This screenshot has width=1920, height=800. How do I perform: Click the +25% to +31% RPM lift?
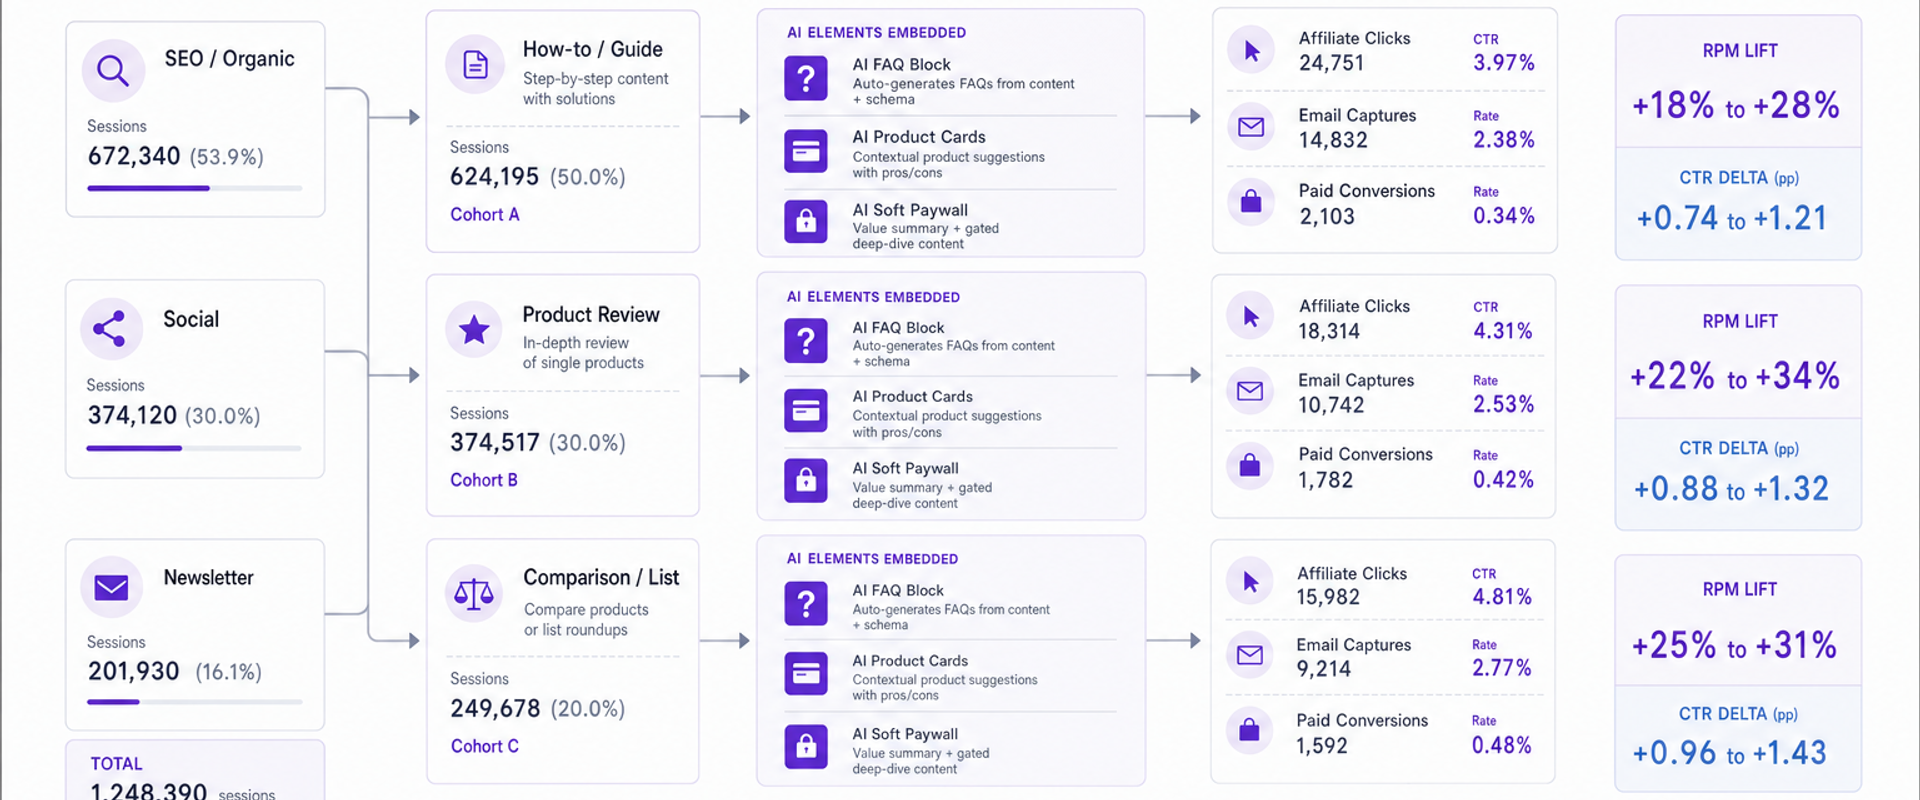(1735, 645)
